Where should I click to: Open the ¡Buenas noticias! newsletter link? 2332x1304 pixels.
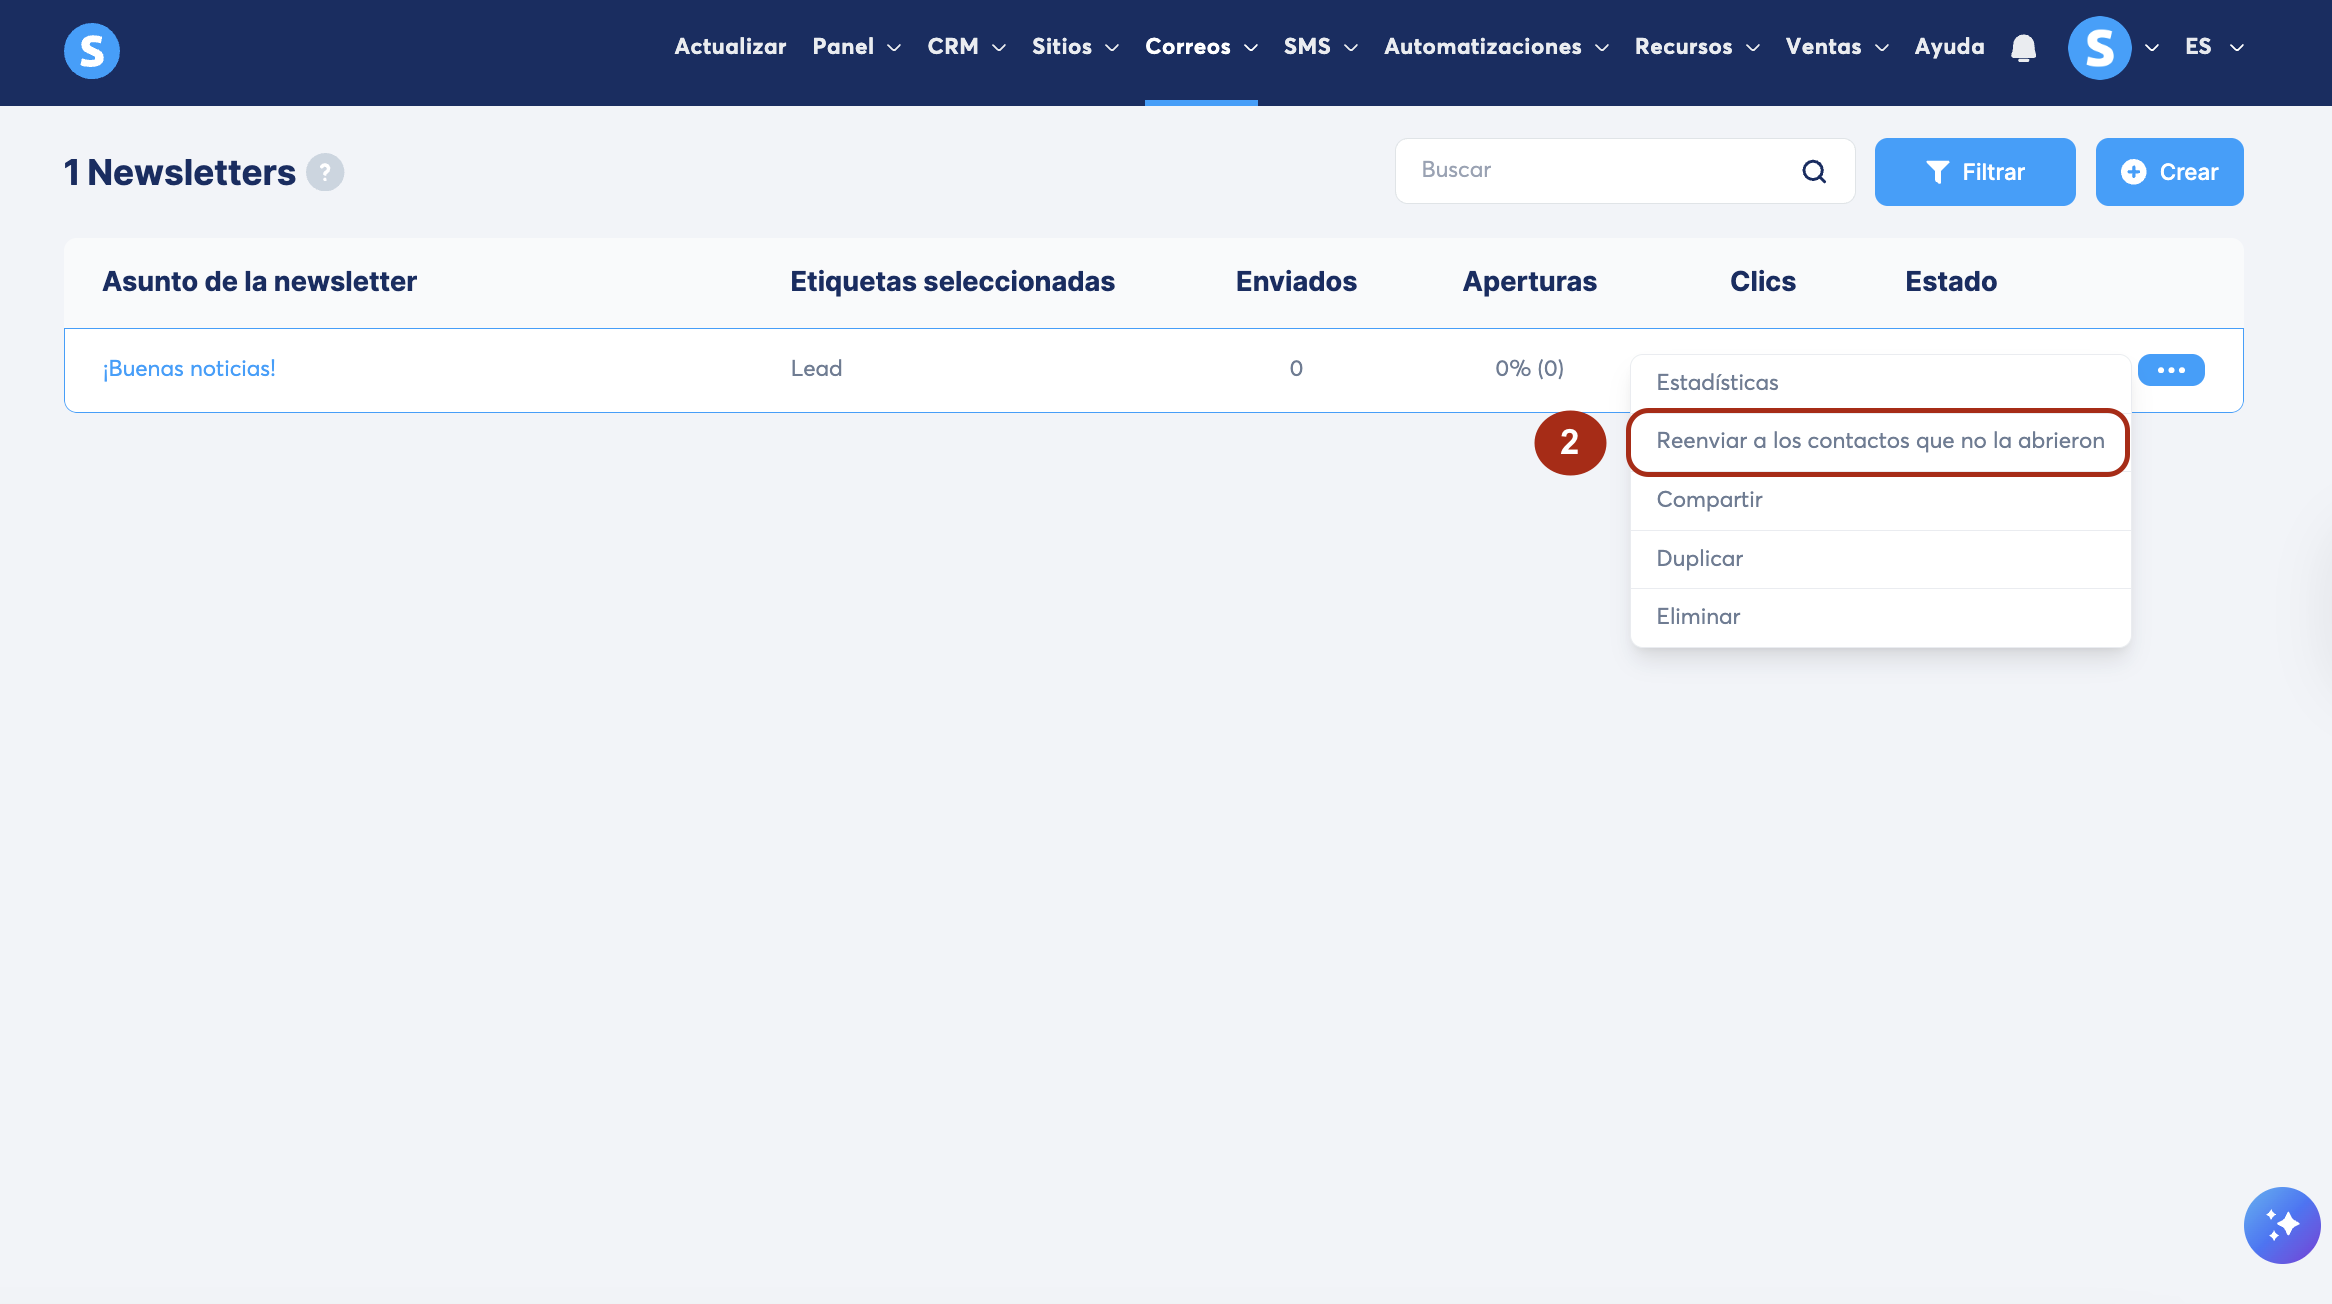(x=189, y=369)
